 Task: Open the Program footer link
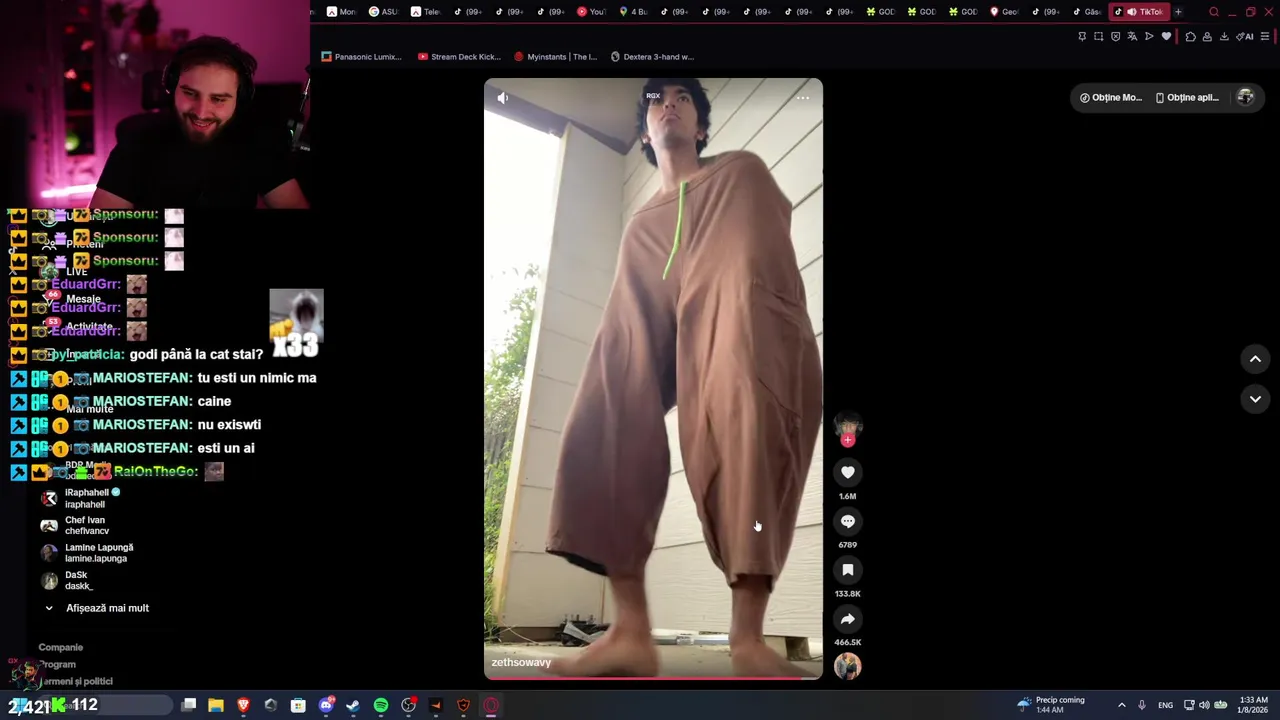(x=57, y=664)
